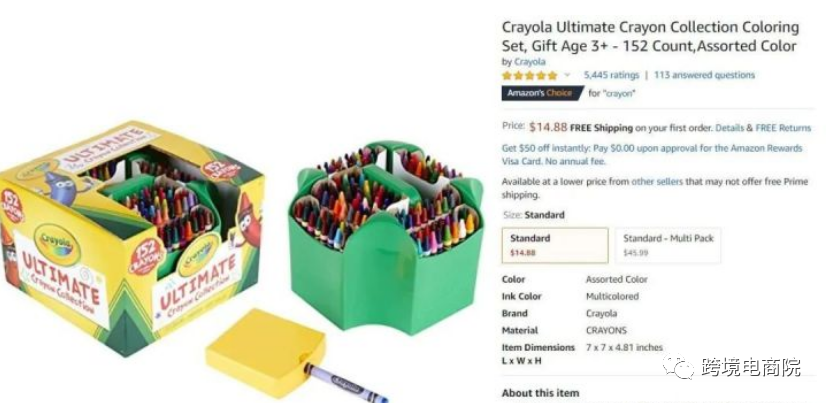Image resolution: width=827 pixels, height=403 pixels.
Task: Open shipping Details link
Action: (x=729, y=128)
